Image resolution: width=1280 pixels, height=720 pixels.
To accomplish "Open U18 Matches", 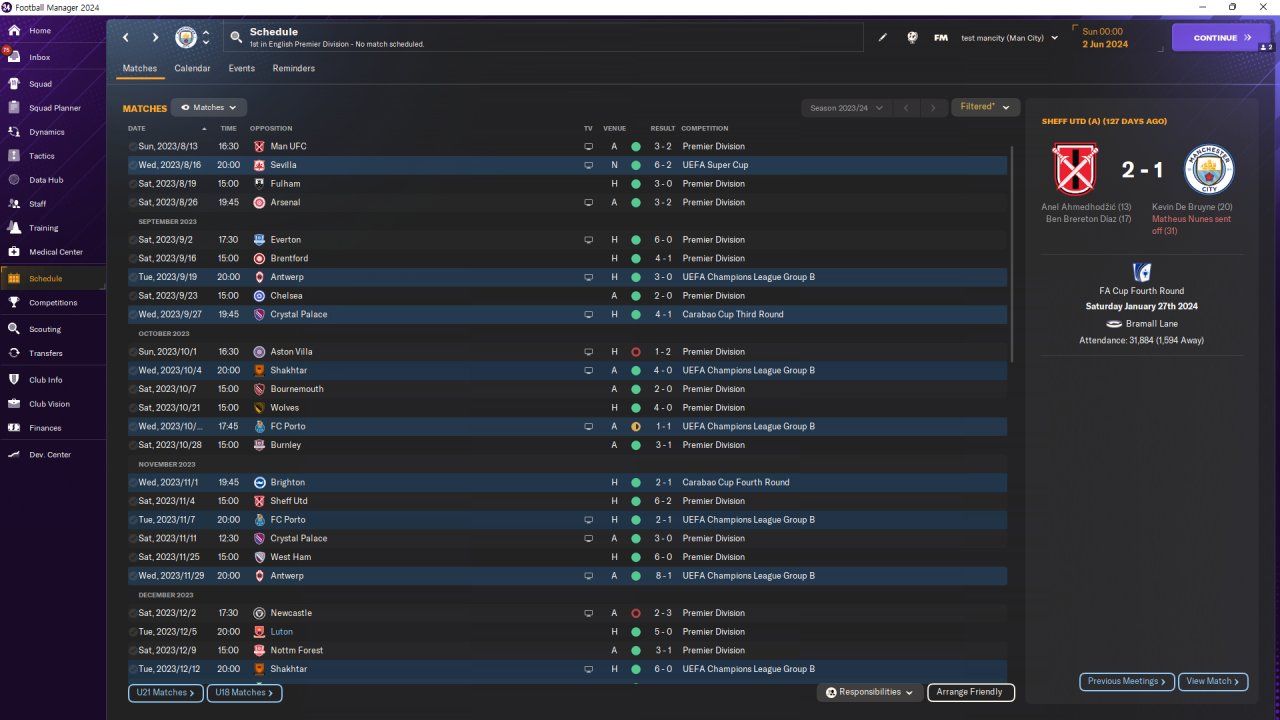I will pyautogui.click(x=245, y=693).
